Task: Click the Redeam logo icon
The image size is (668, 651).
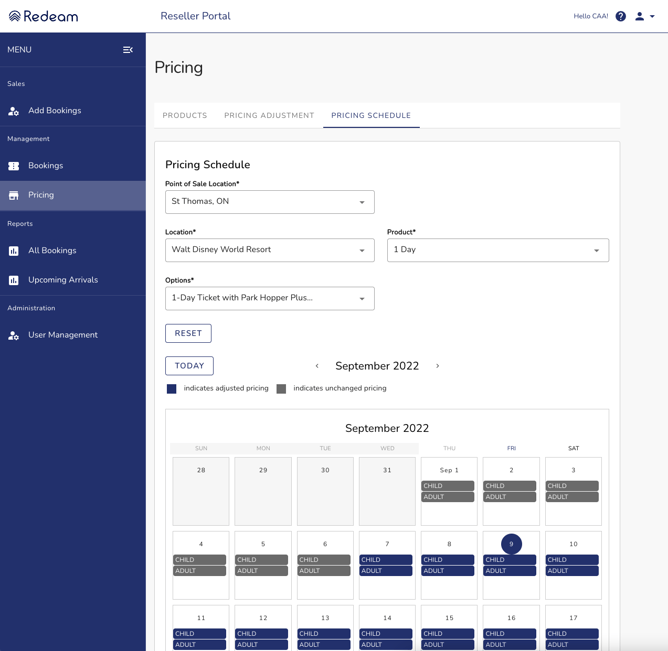Action: tap(14, 16)
